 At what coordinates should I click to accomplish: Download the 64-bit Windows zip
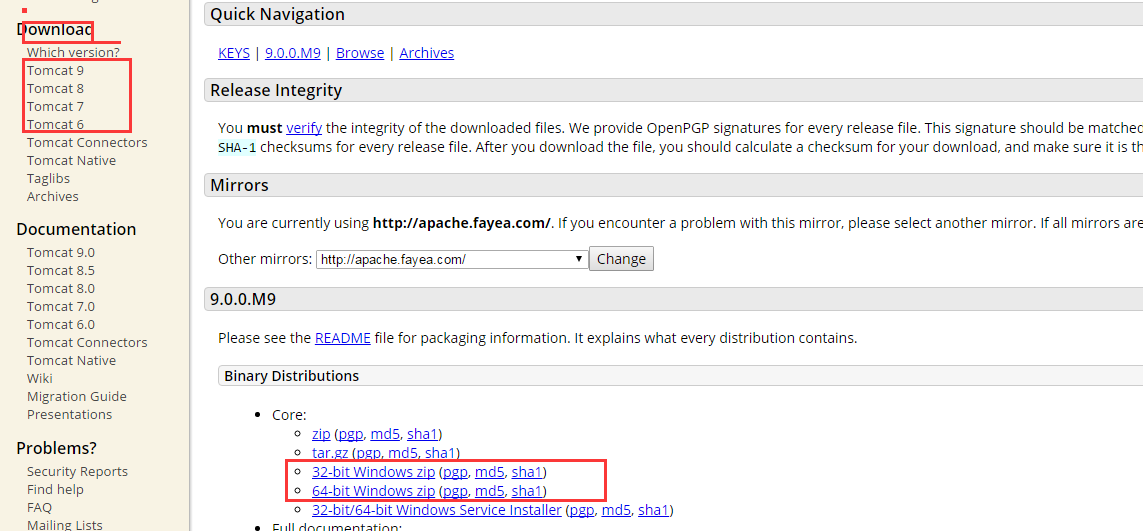[x=373, y=491]
